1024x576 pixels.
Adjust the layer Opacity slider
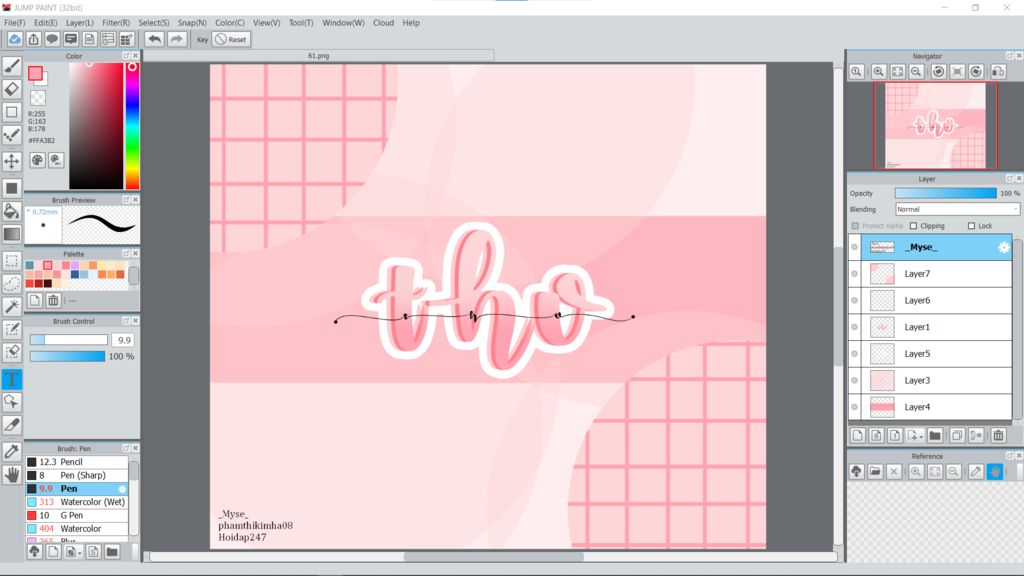click(x=946, y=193)
